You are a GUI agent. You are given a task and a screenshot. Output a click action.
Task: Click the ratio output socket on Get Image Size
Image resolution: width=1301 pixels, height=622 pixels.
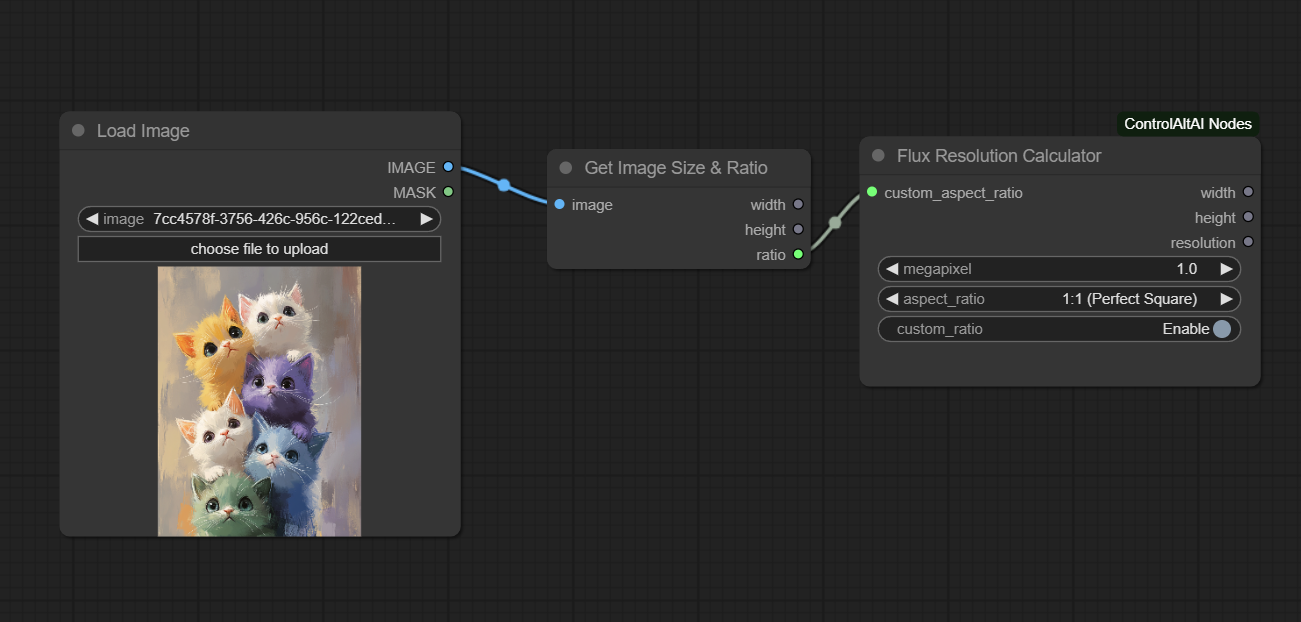pos(798,254)
